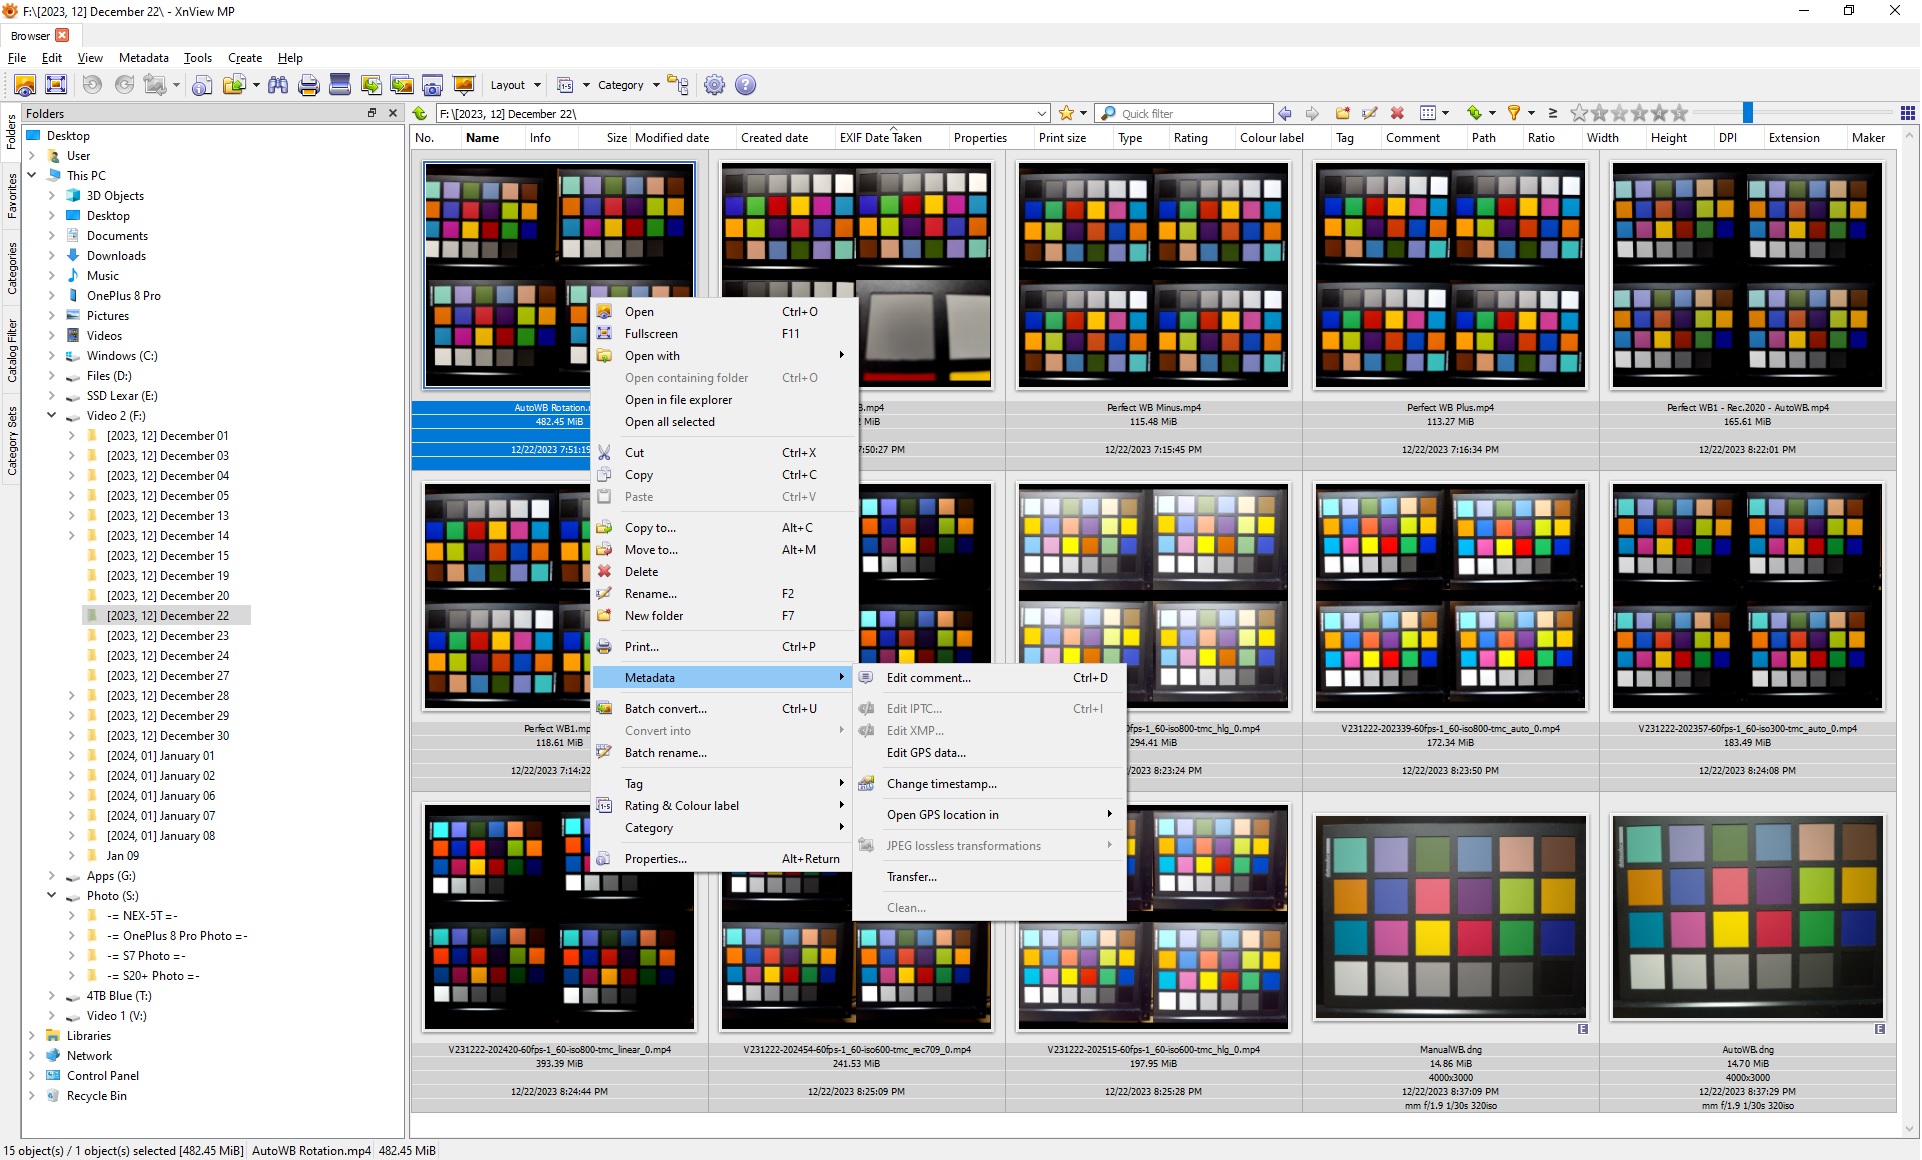
Task: Click the printer icon in toolbar
Action: [x=309, y=85]
